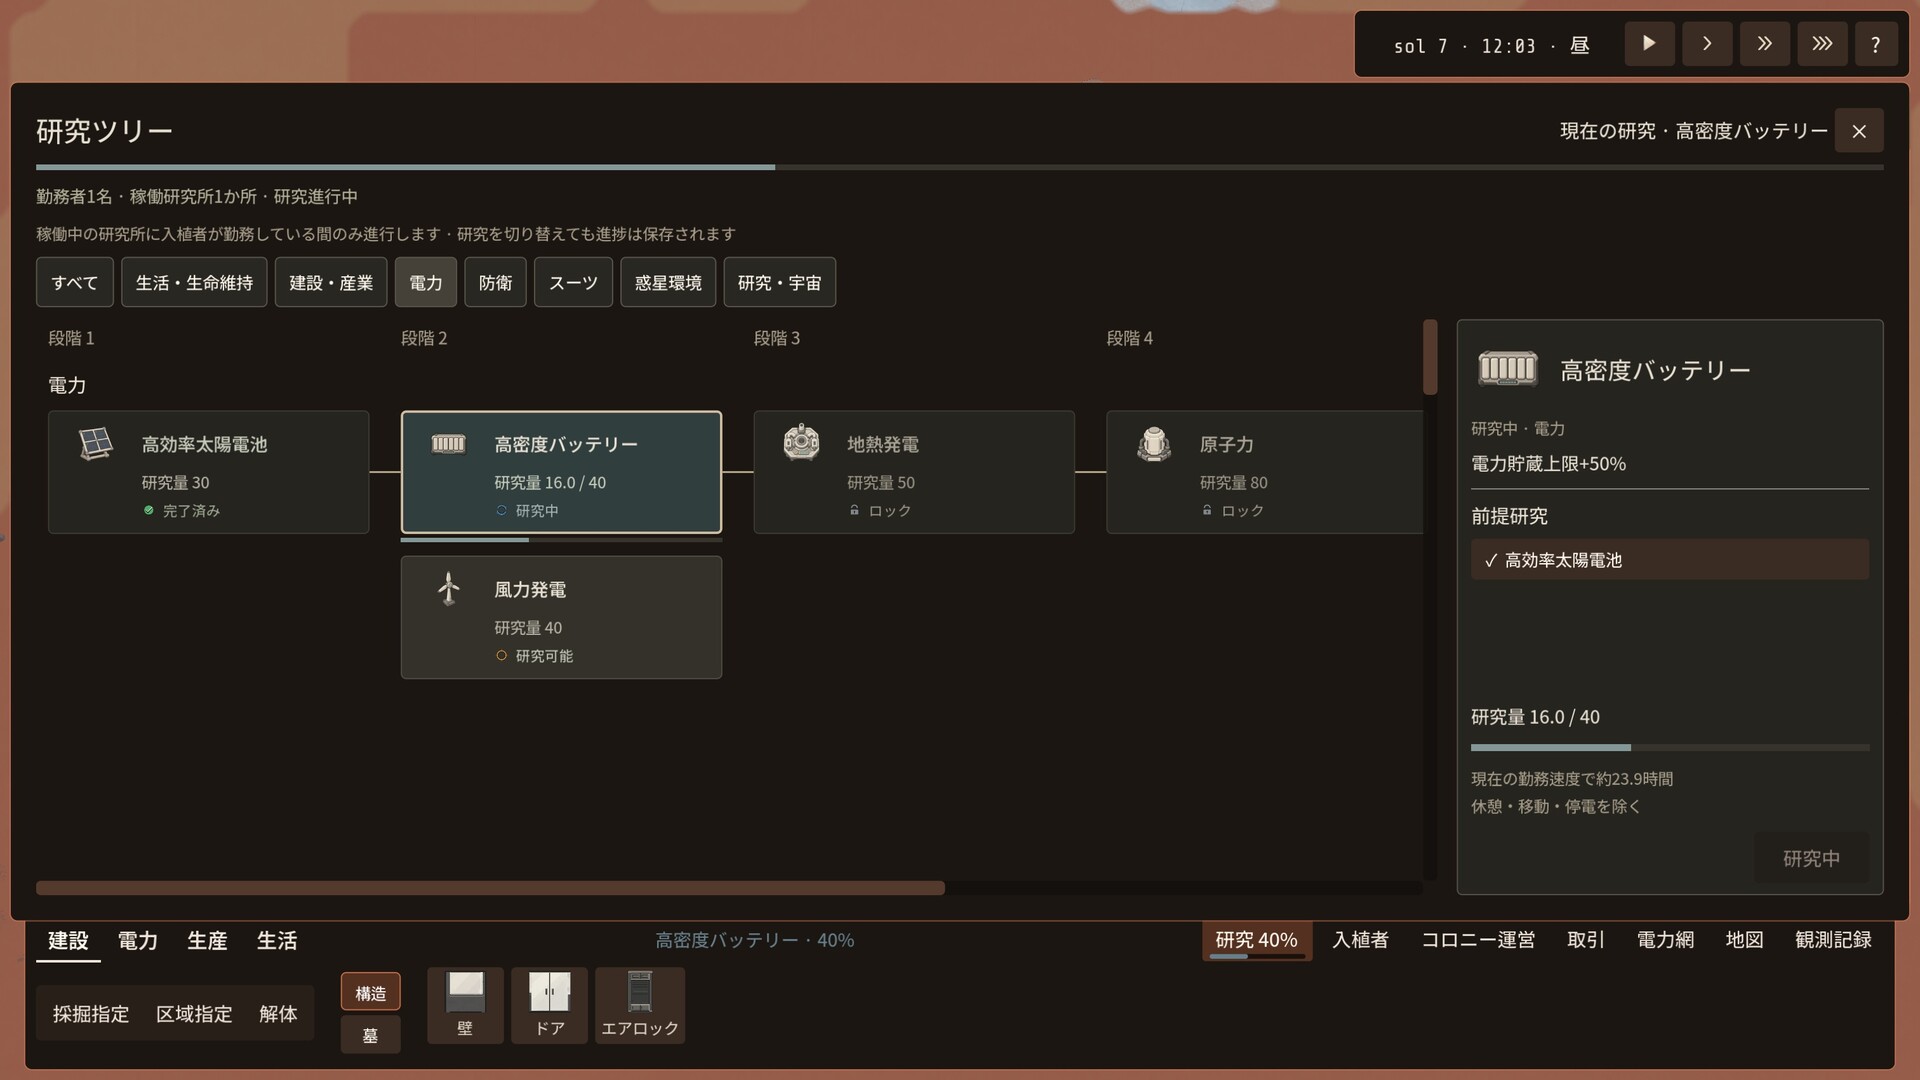Select the 解体 dismantle tool
The width and height of the screenshot is (1920, 1080).
coord(278,1014)
